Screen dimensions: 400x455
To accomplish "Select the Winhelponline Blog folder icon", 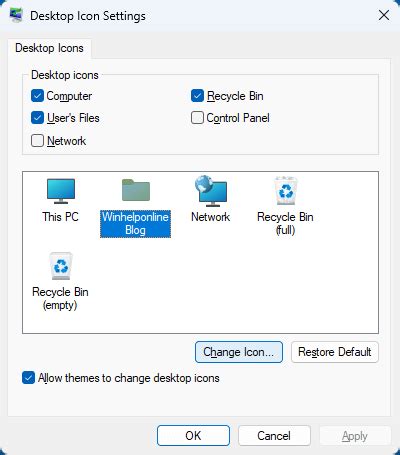I will [136, 190].
